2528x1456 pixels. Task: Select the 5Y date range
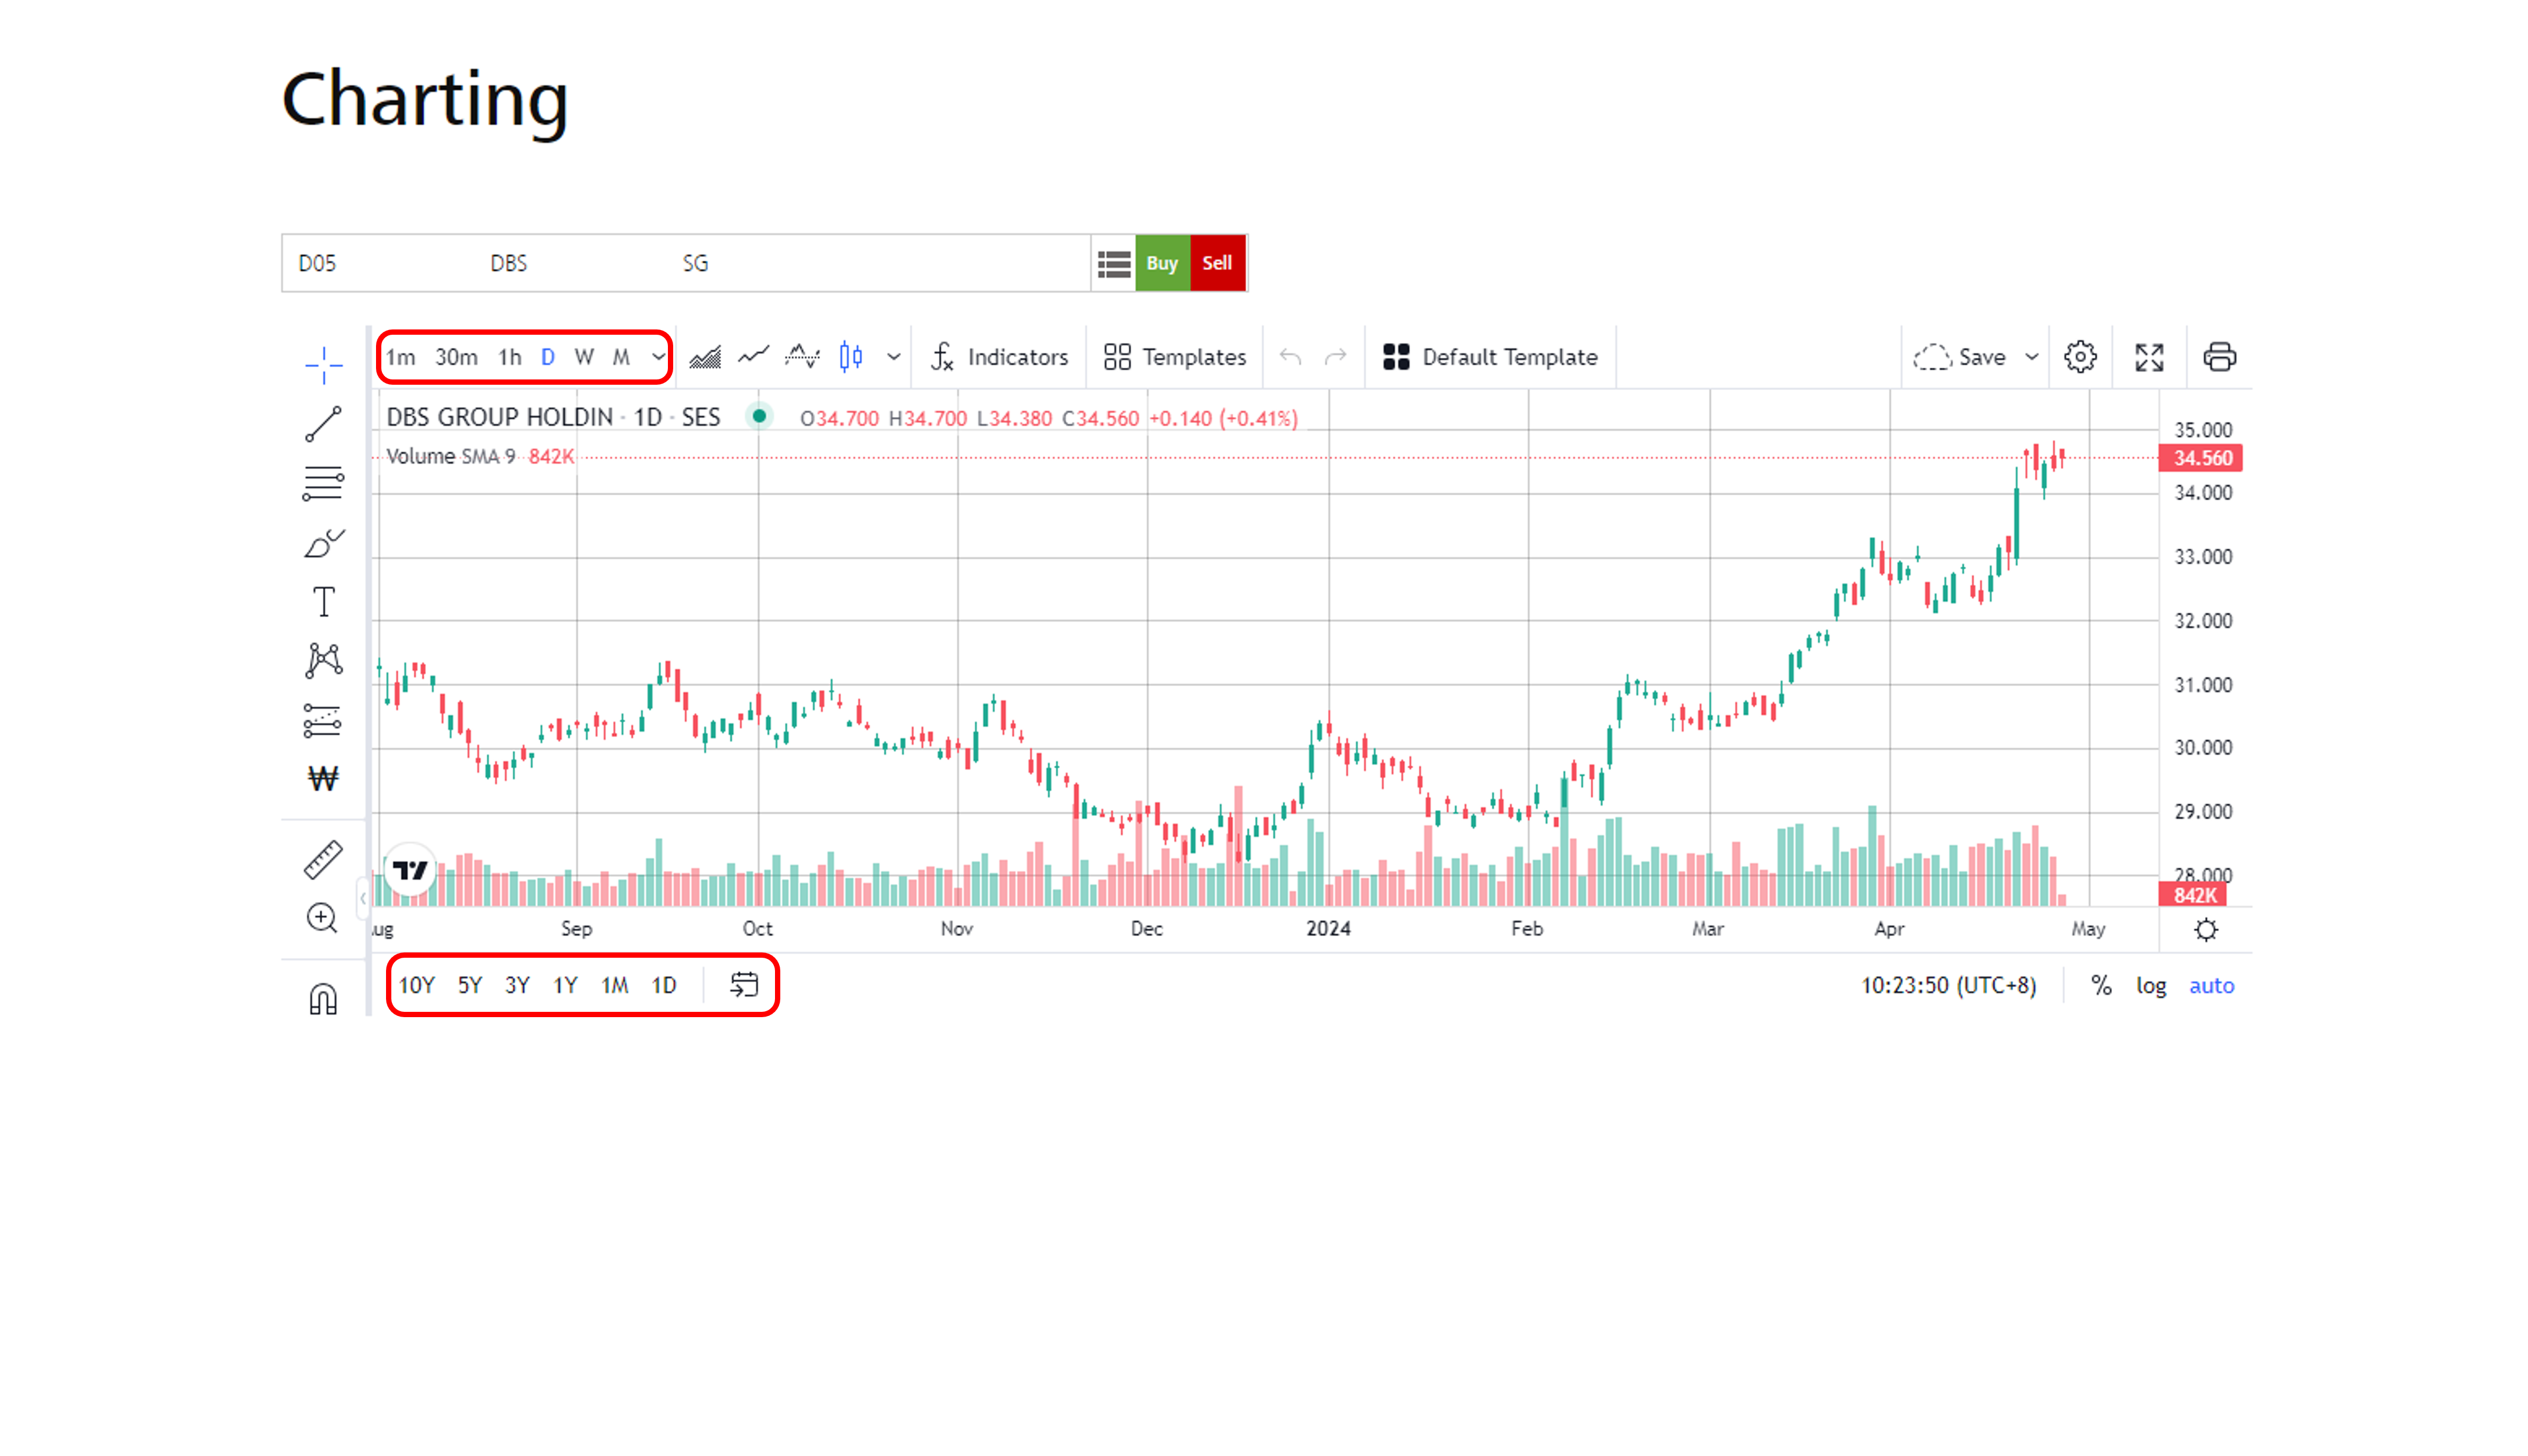[x=469, y=986]
